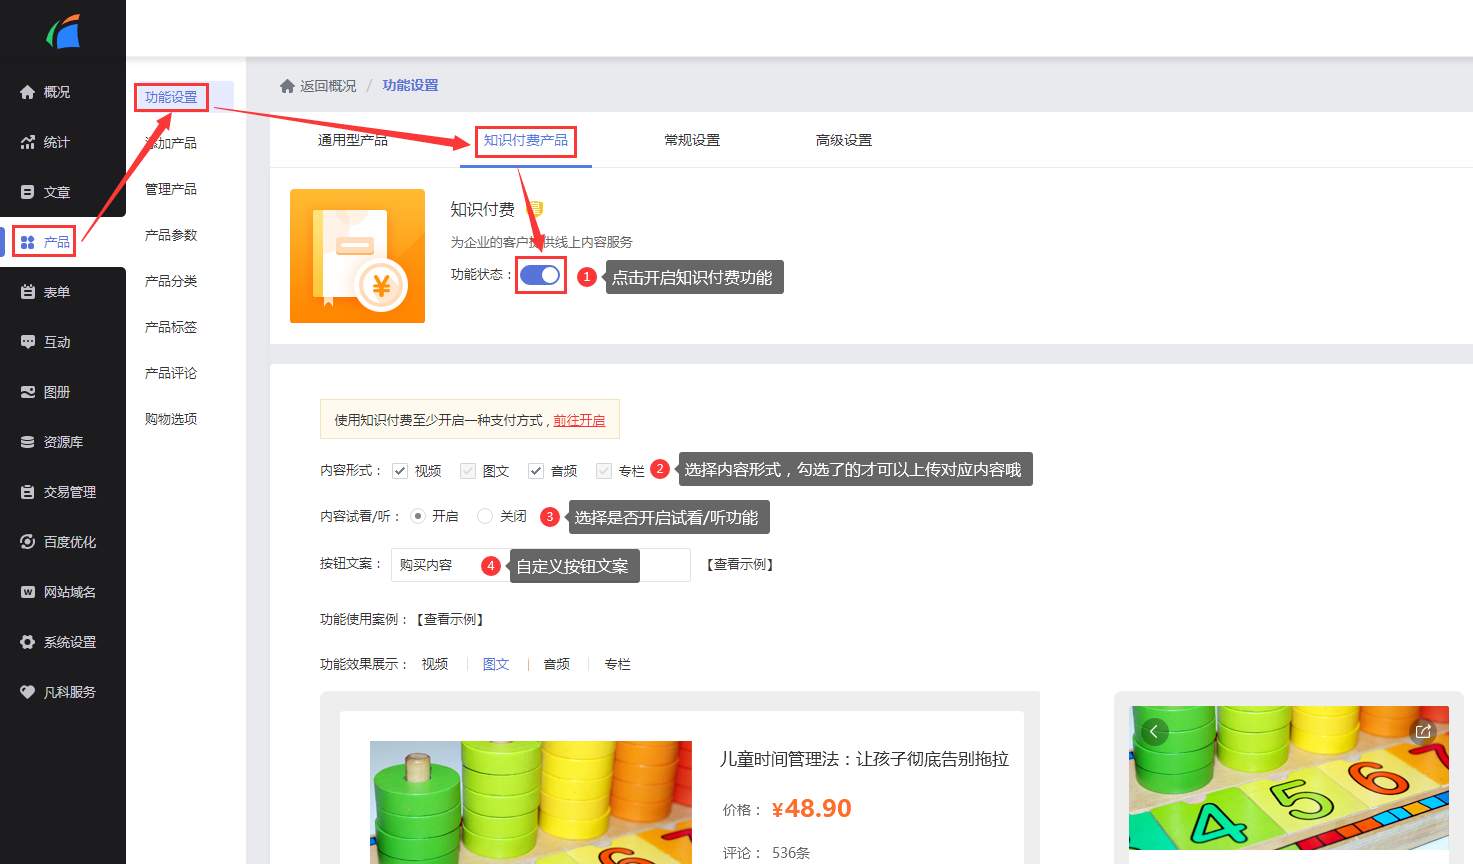Screen dimensions: 1473x864
Task: Click title 儿童时间管理法 in preview
Action: (x=864, y=759)
